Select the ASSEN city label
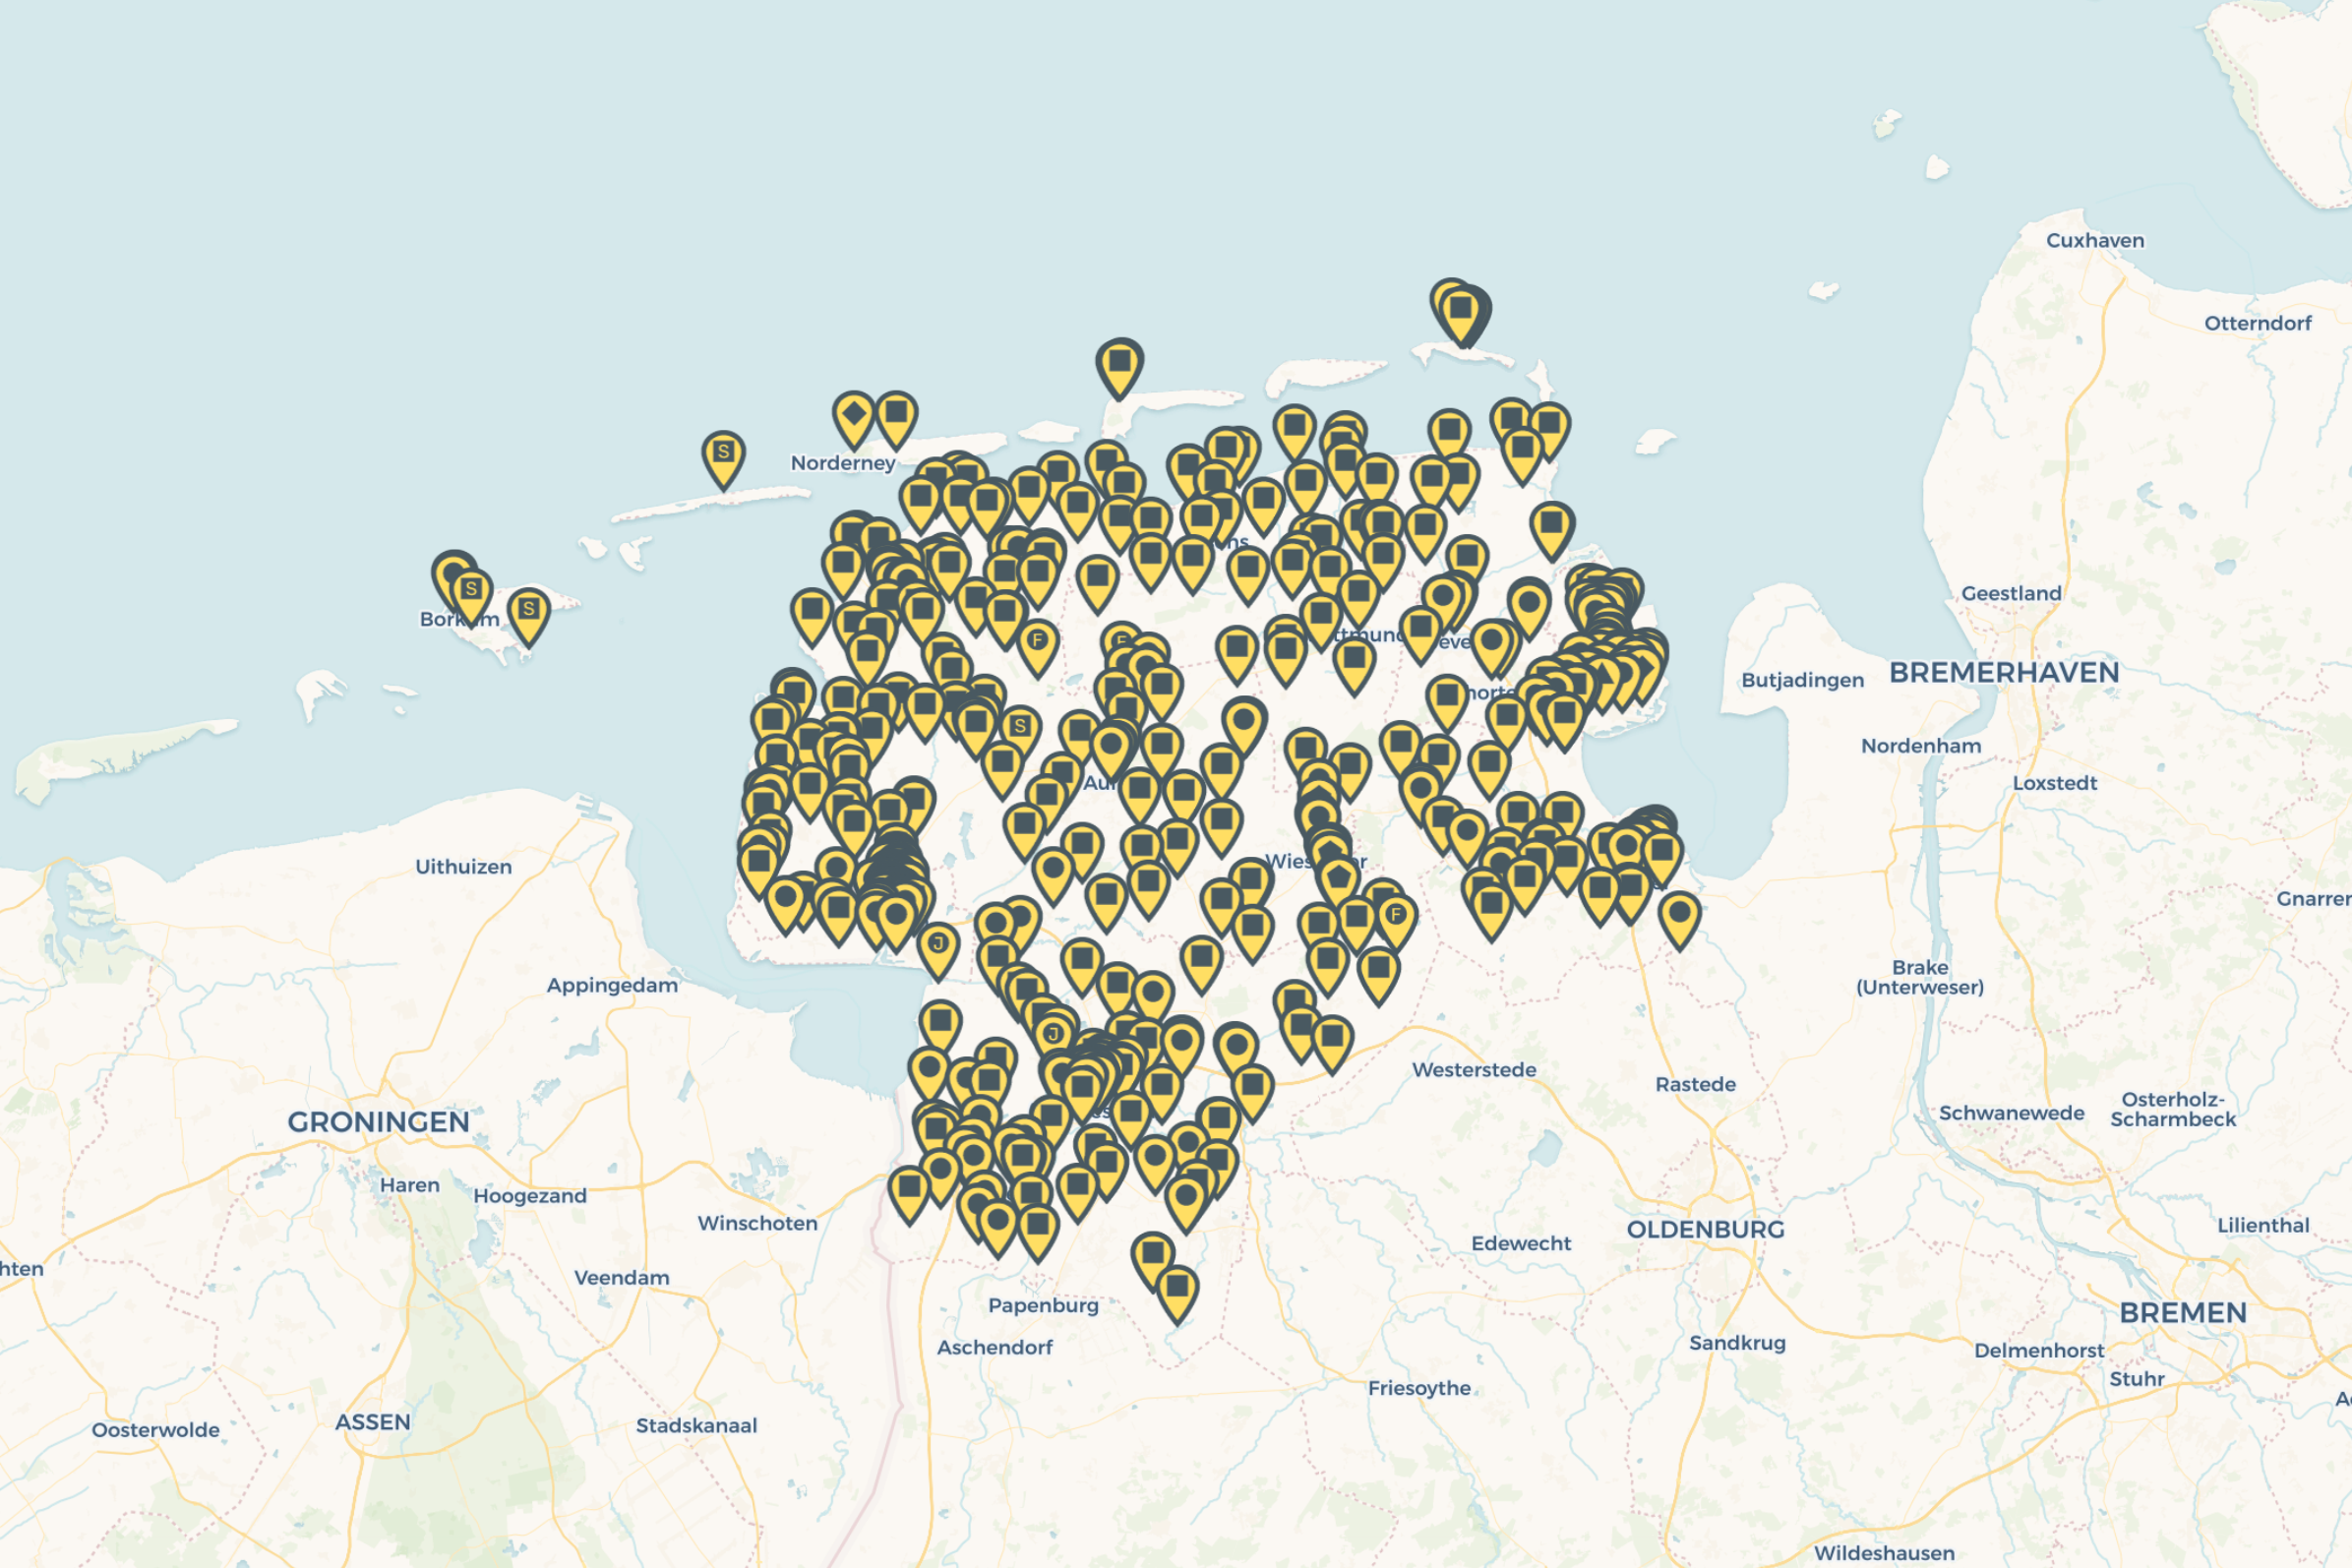The width and height of the screenshot is (2352, 1568). pos(373,1422)
